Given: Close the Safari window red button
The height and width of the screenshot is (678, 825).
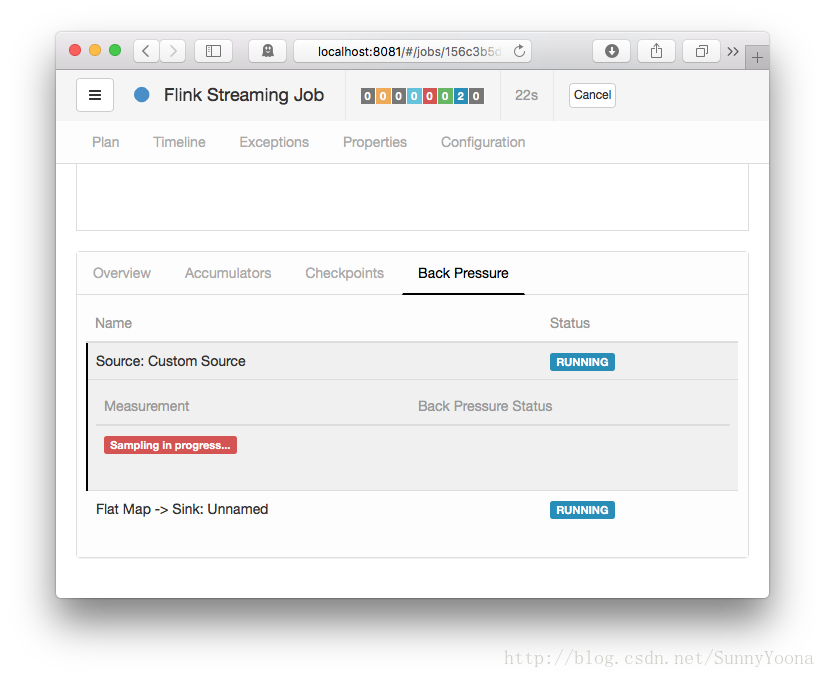Looking at the screenshot, I should [x=75, y=50].
